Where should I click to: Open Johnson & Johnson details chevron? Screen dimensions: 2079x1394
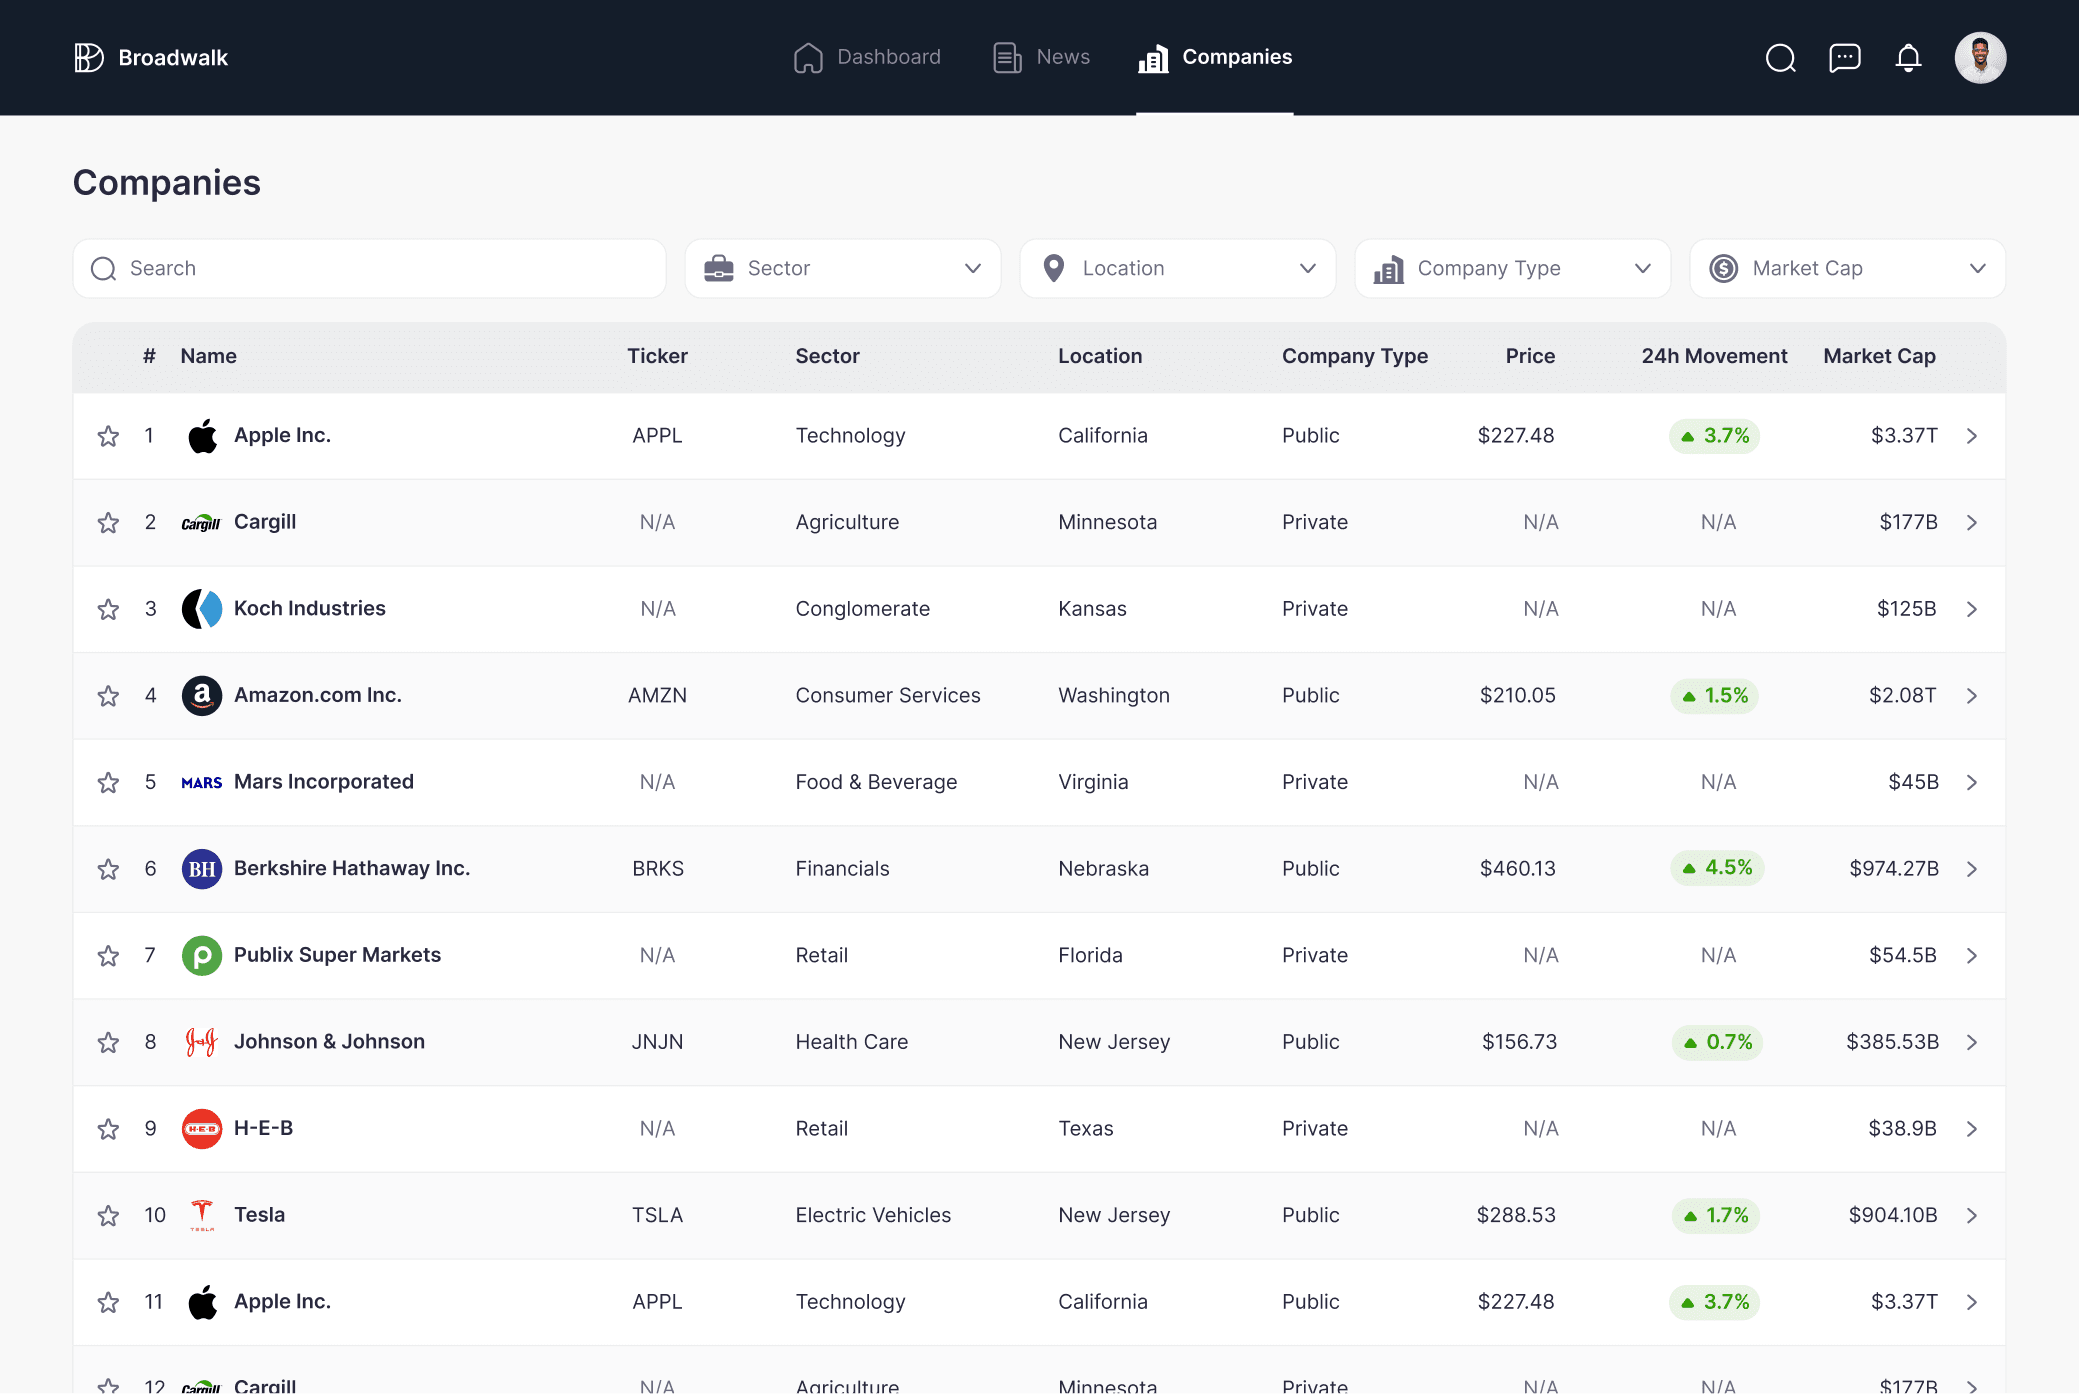[x=1971, y=1042]
